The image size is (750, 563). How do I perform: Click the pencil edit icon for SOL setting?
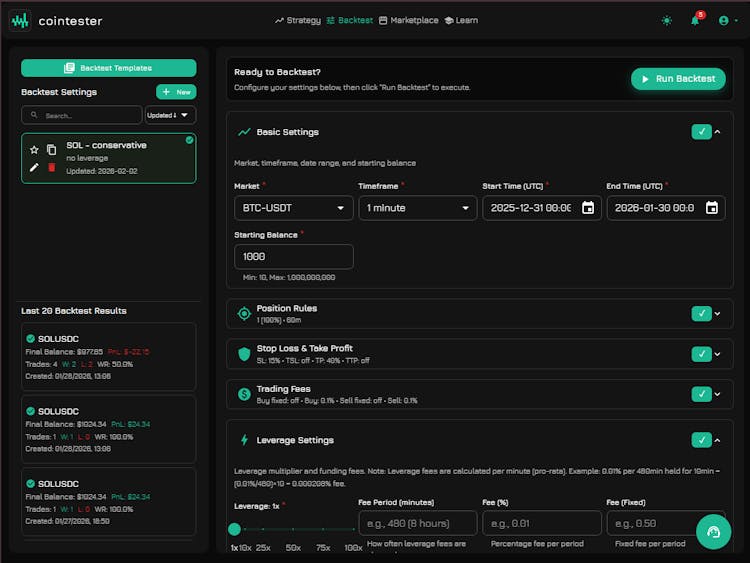click(34, 167)
